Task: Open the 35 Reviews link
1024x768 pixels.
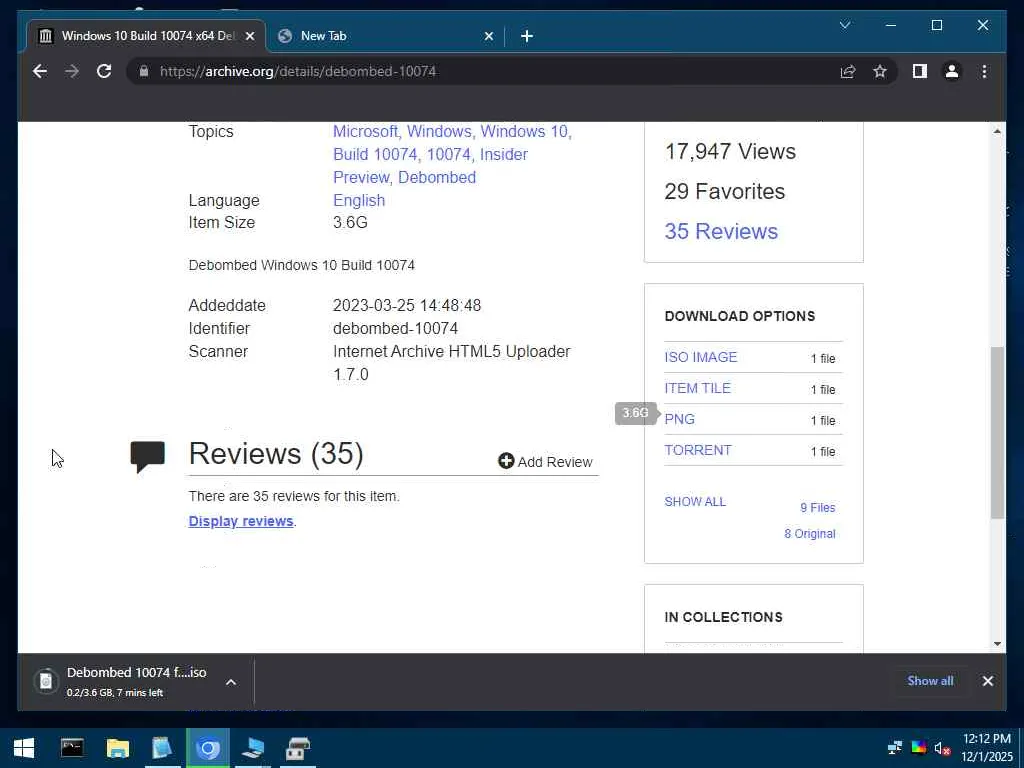Action: [x=721, y=231]
